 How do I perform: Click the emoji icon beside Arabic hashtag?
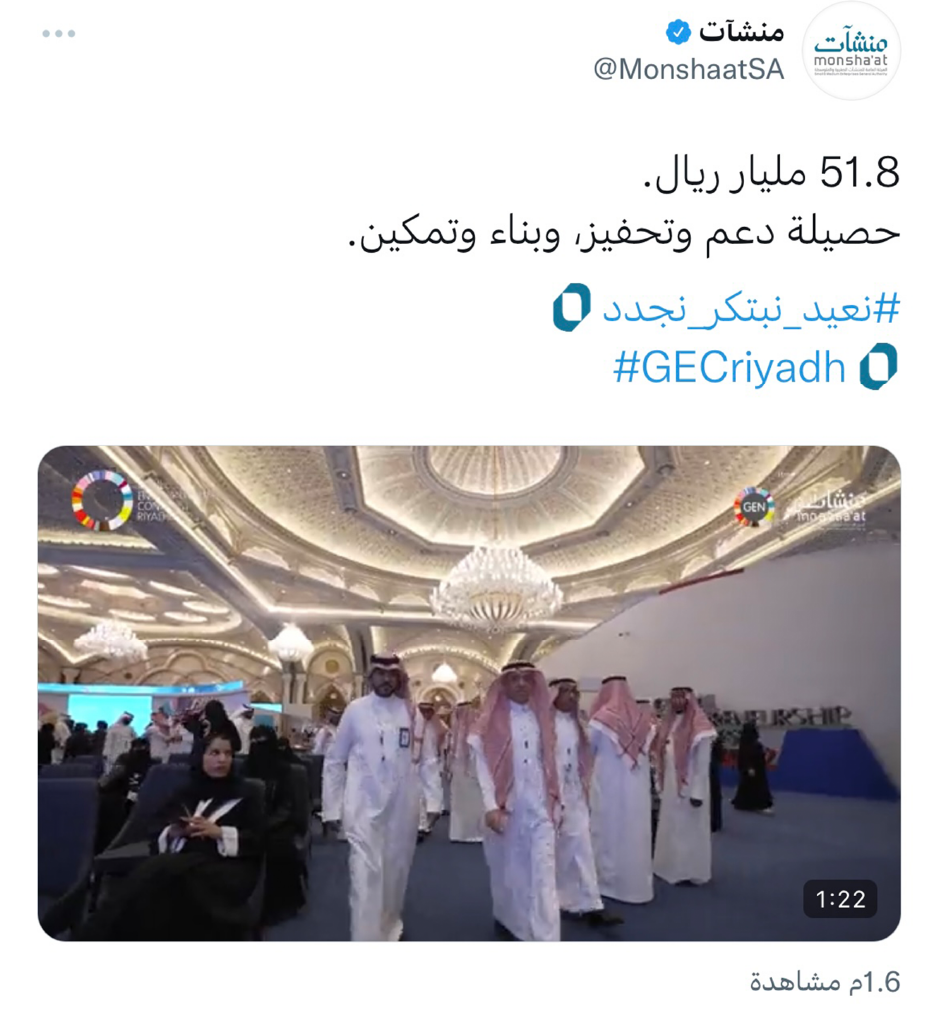(x=572, y=307)
